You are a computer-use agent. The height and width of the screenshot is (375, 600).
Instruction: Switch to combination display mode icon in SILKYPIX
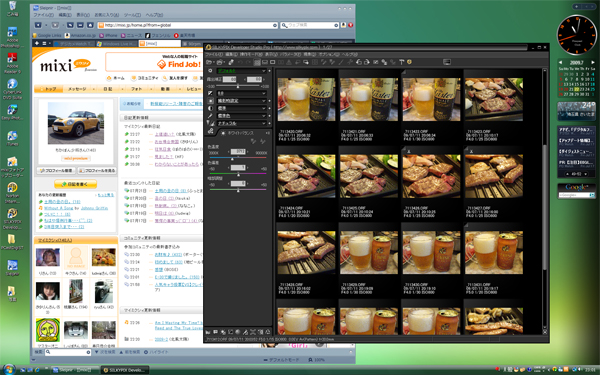tap(265, 62)
